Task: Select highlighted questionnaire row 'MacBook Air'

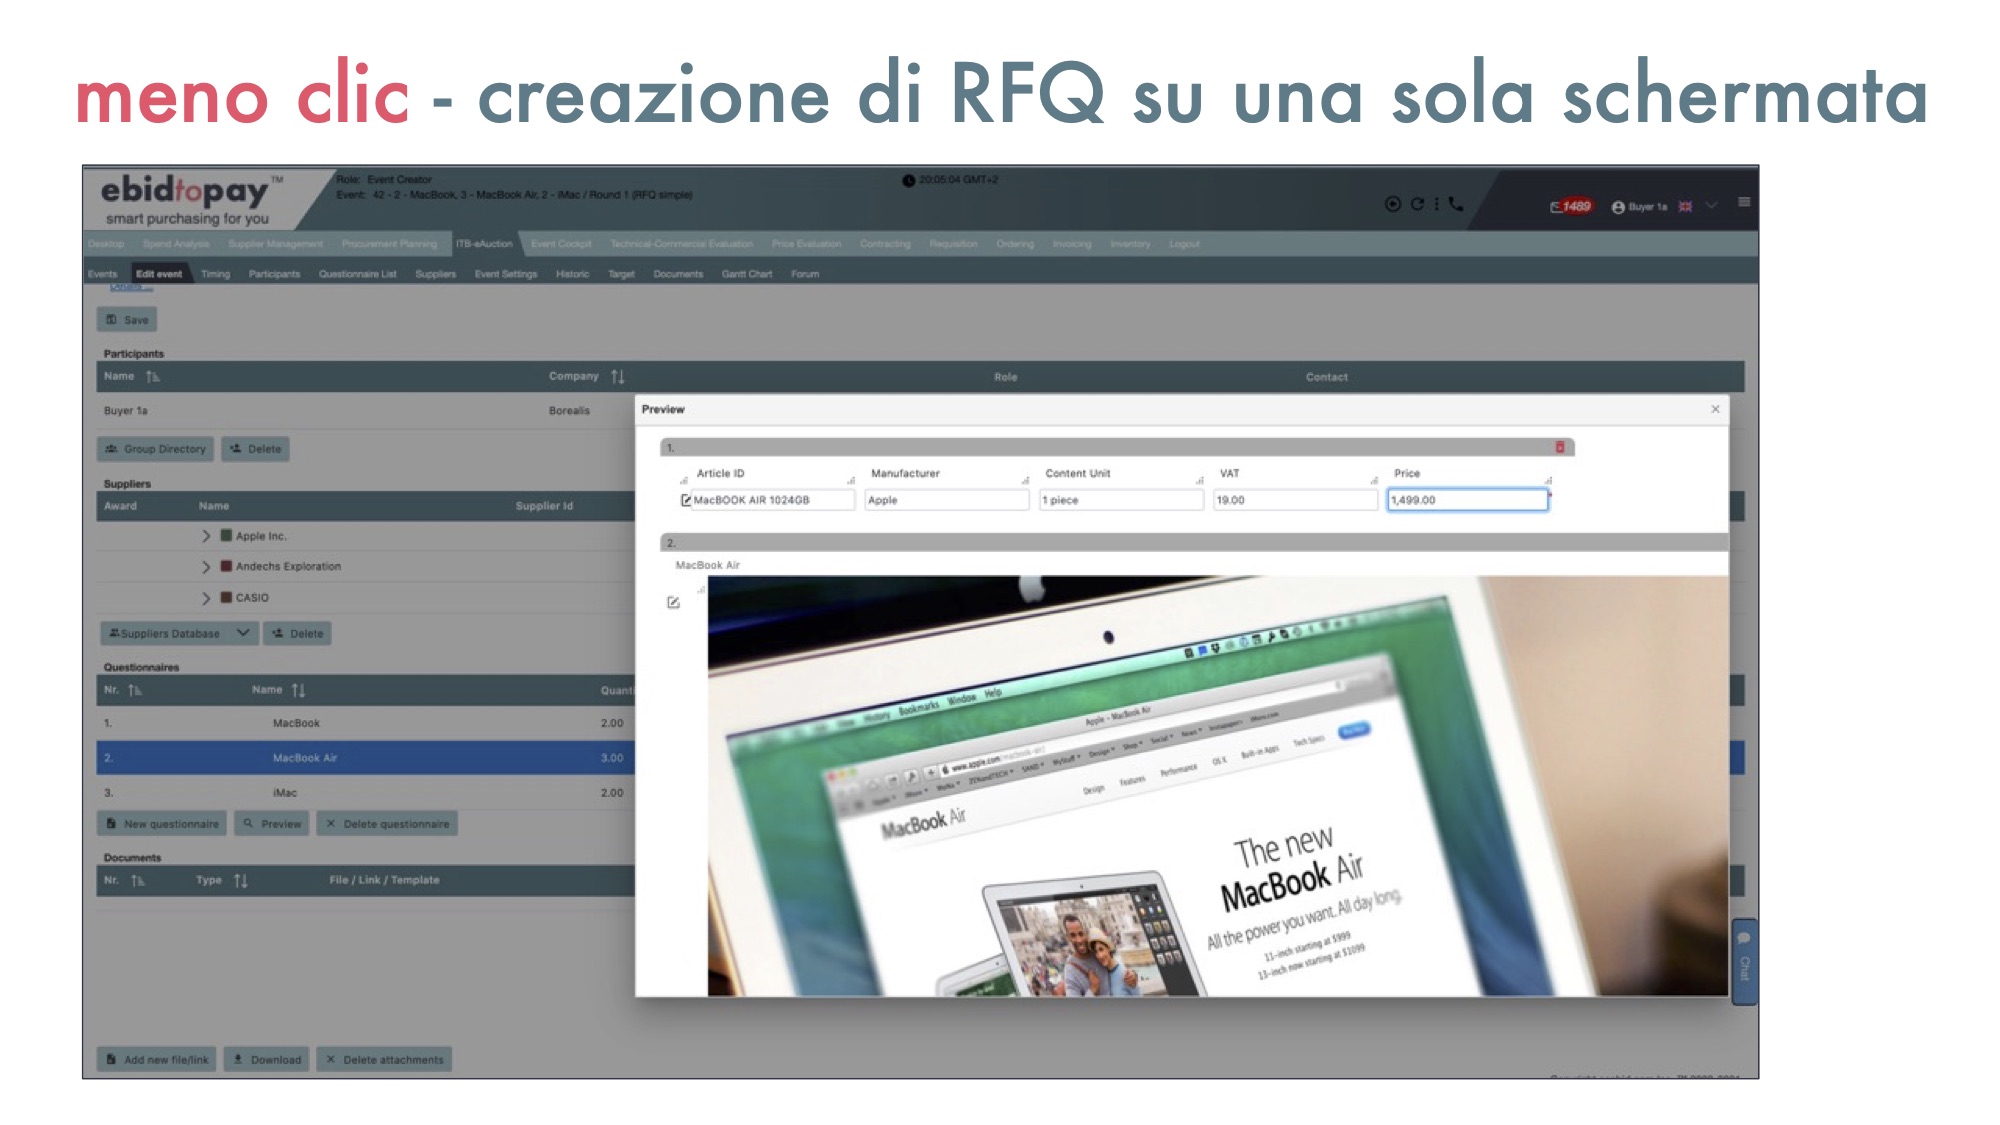Action: (366, 758)
